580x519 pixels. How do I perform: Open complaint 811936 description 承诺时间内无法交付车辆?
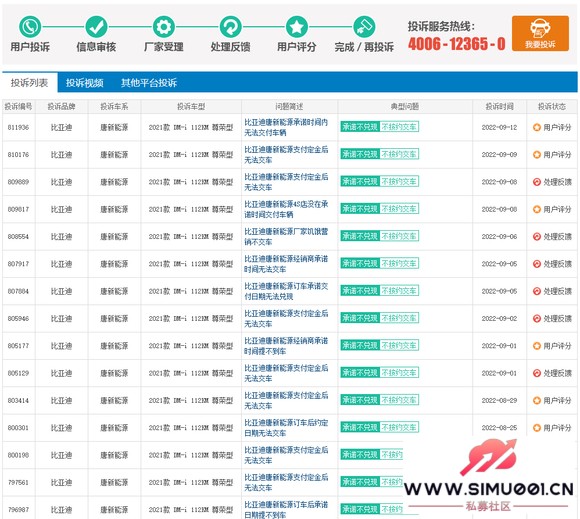click(286, 127)
